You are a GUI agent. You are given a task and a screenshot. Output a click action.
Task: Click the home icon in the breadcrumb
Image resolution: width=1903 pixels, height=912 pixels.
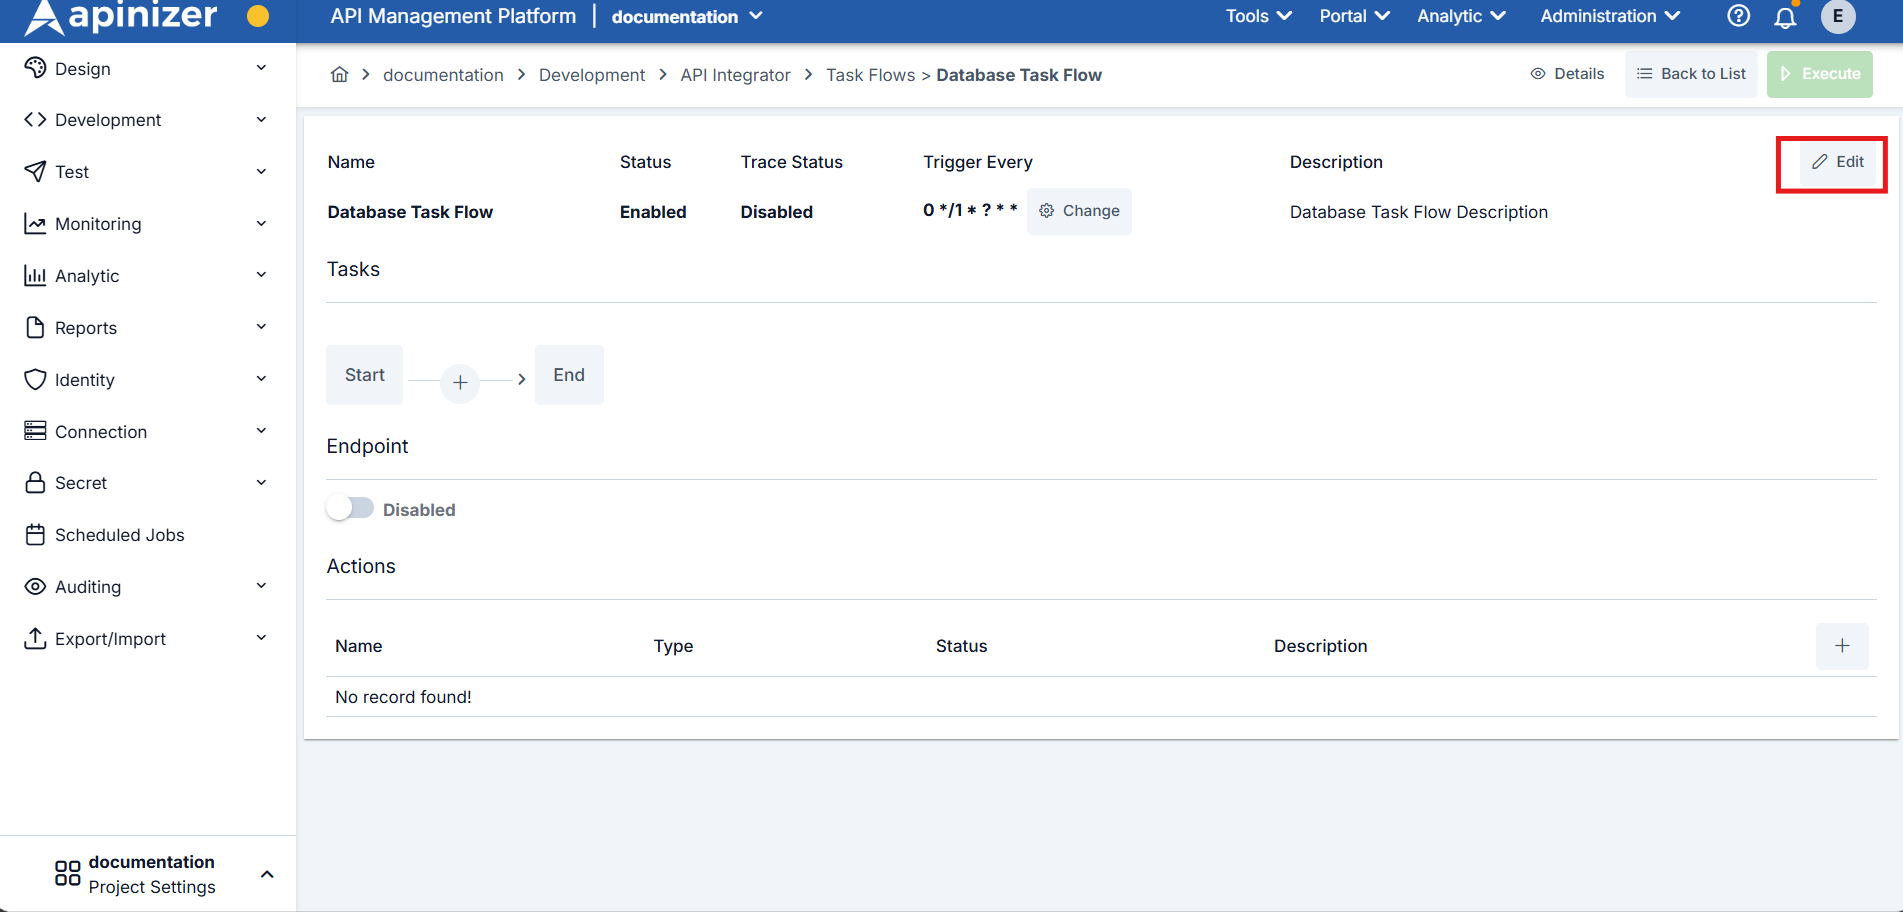(x=339, y=74)
